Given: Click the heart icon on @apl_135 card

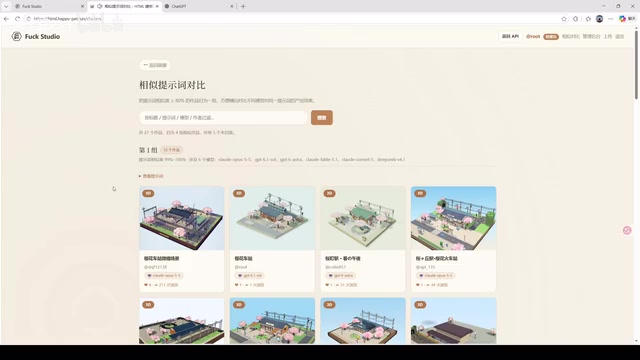Looking at the screenshot, I should [418, 285].
